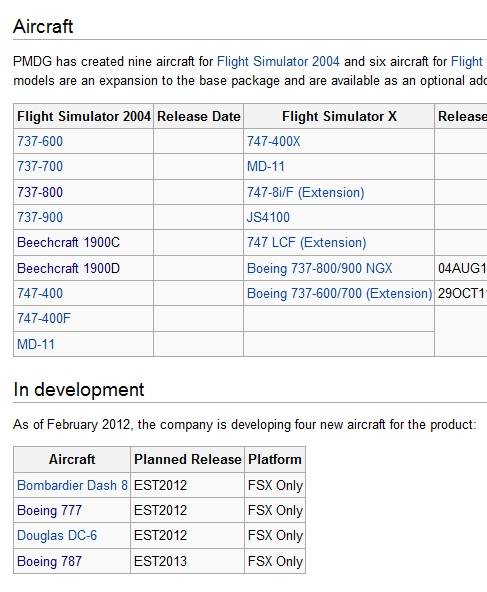Click the 747-400X link
The image size is (487, 592).
click(273, 142)
